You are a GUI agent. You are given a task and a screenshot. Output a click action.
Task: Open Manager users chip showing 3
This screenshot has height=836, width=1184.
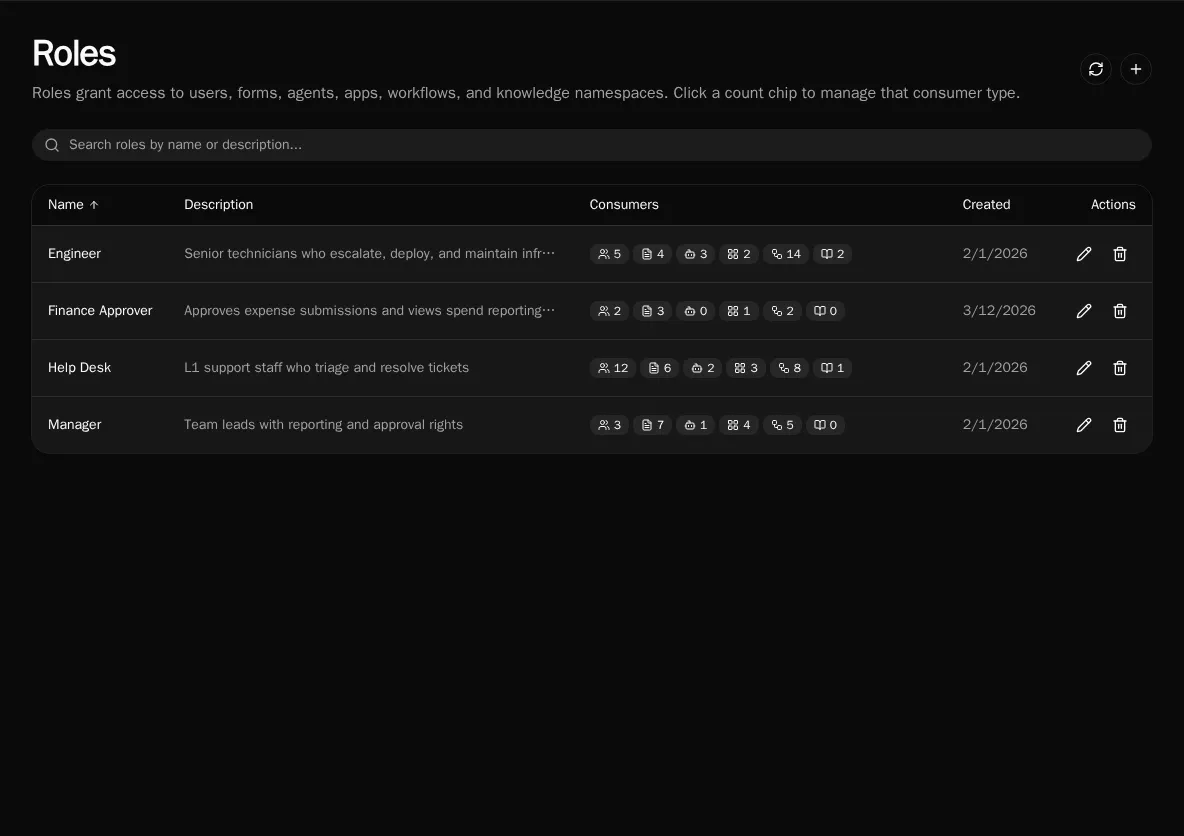coord(609,425)
